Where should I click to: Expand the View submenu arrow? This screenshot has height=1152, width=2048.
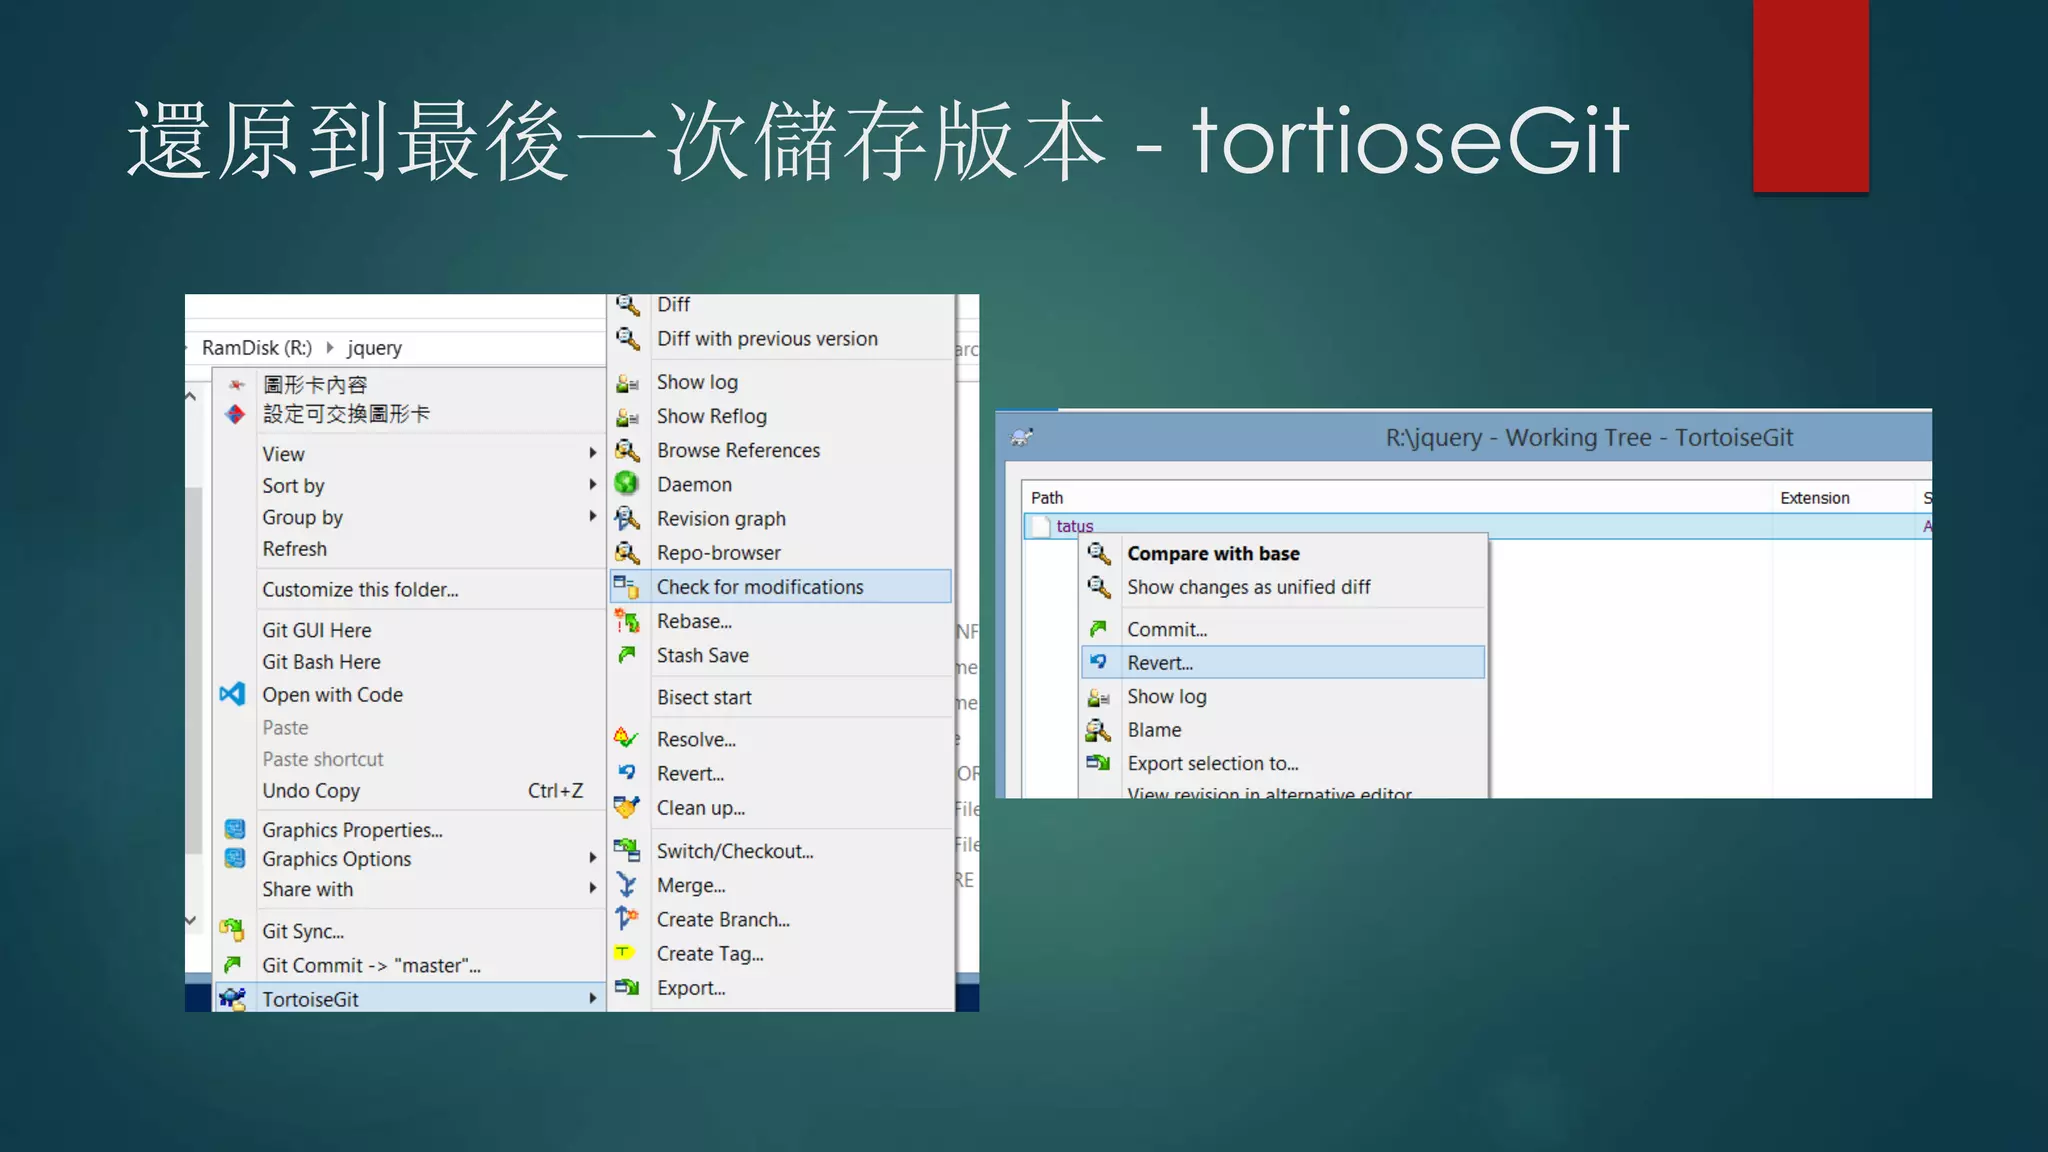[592, 453]
